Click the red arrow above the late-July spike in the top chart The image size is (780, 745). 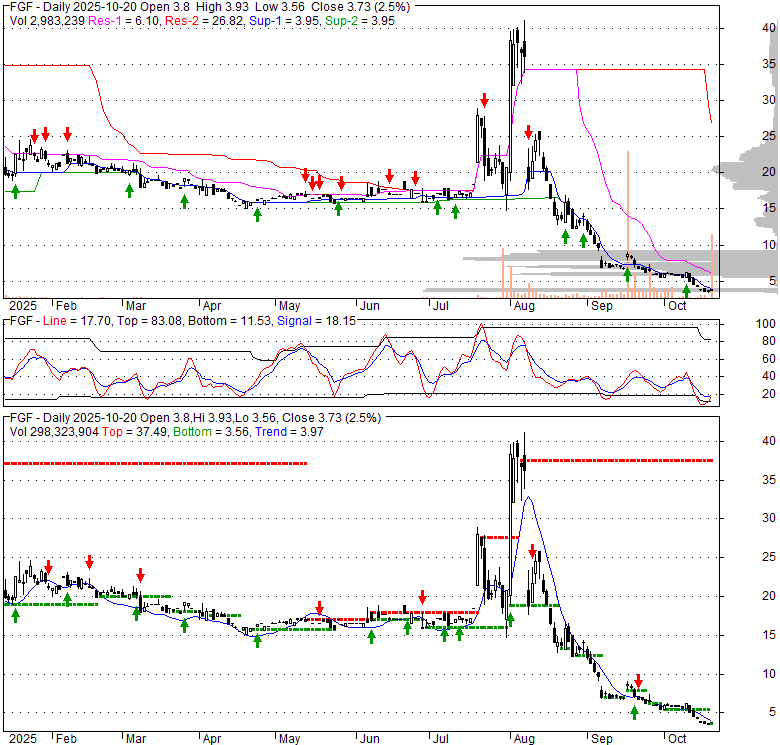484,100
